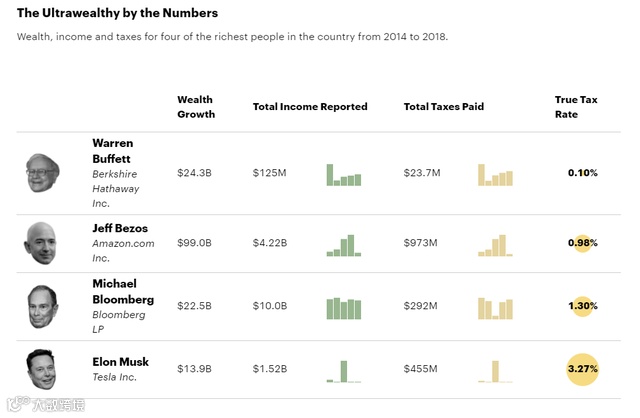This screenshot has height=418, width=640.
Task: Click Elon Musk's green income bar chart
Action: 342,371
